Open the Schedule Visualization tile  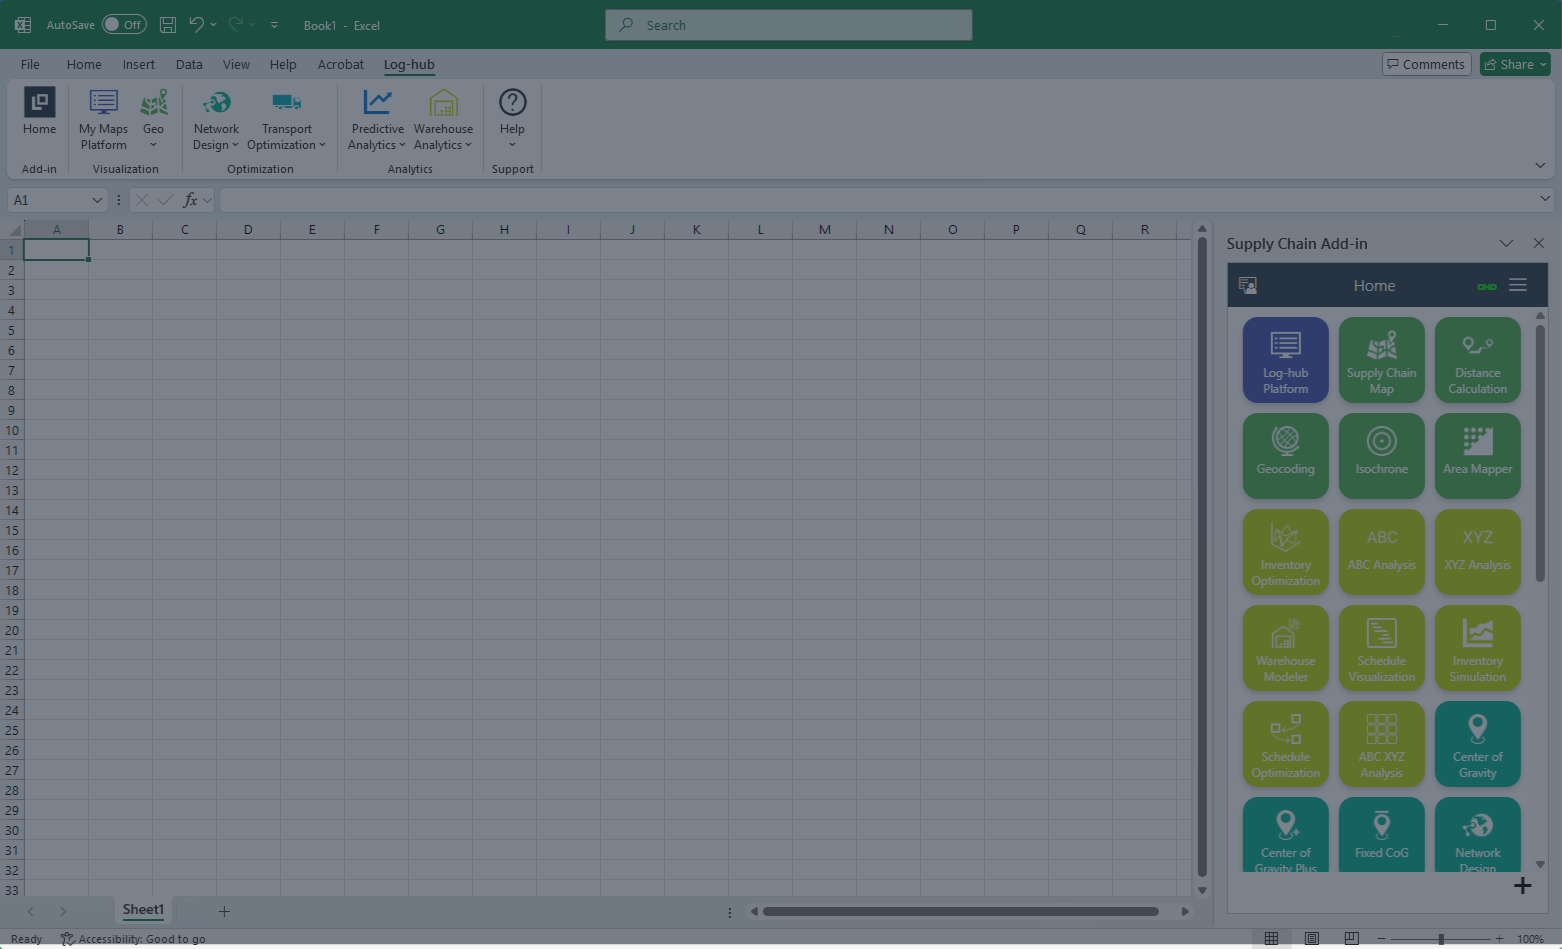(x=1381, y=648)
